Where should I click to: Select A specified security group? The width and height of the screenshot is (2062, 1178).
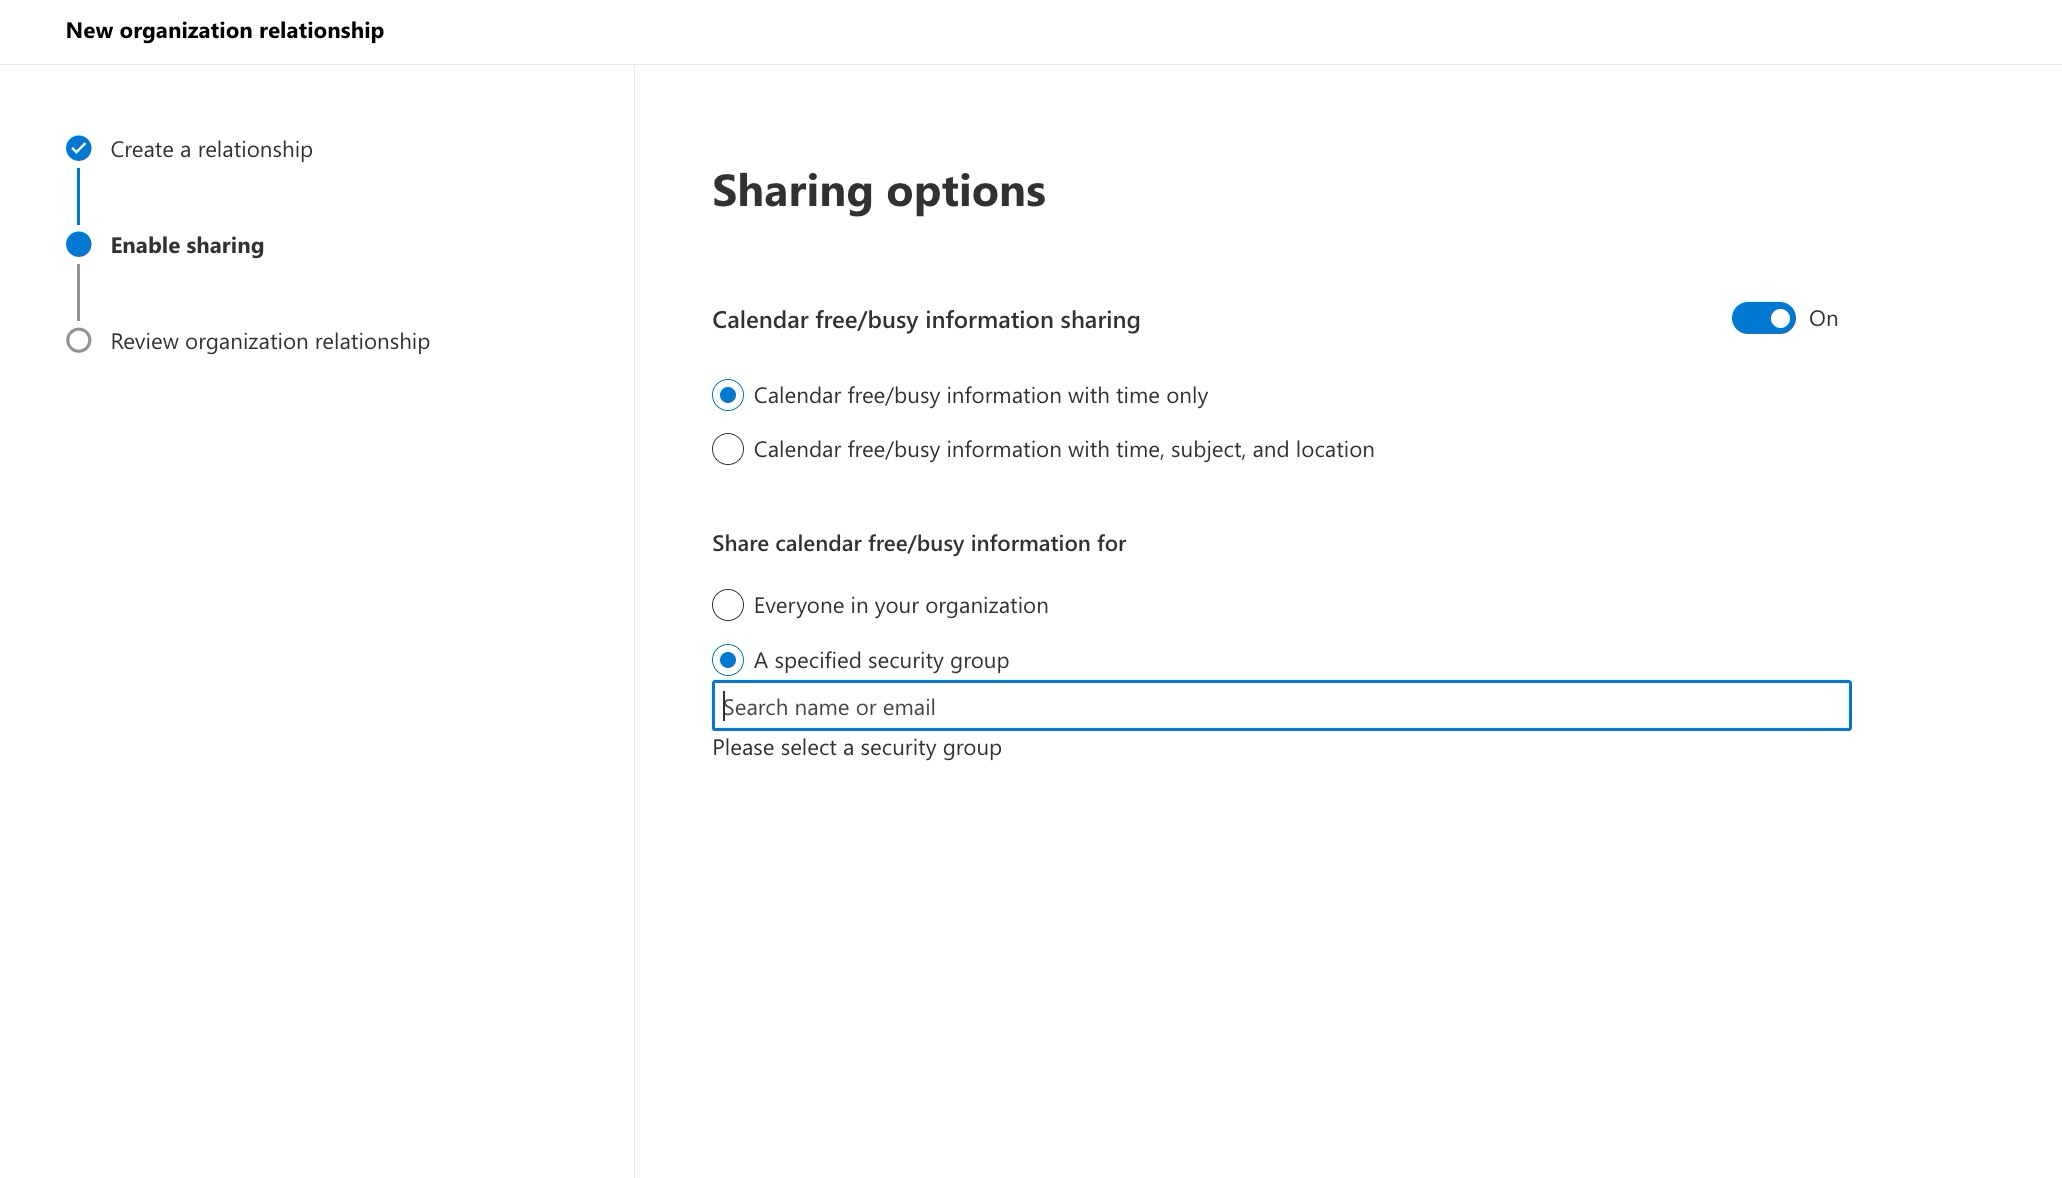click(727, 659)
